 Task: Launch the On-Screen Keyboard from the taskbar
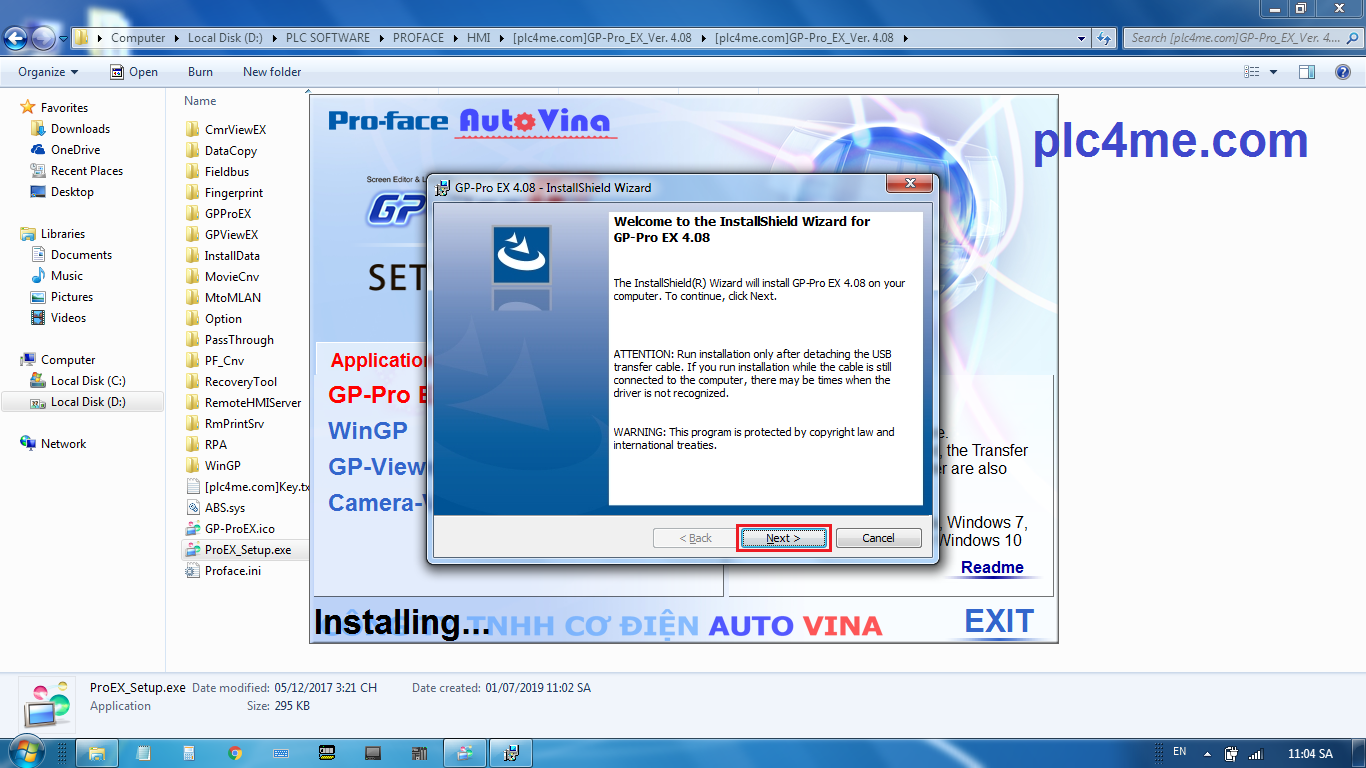[281, 753]
